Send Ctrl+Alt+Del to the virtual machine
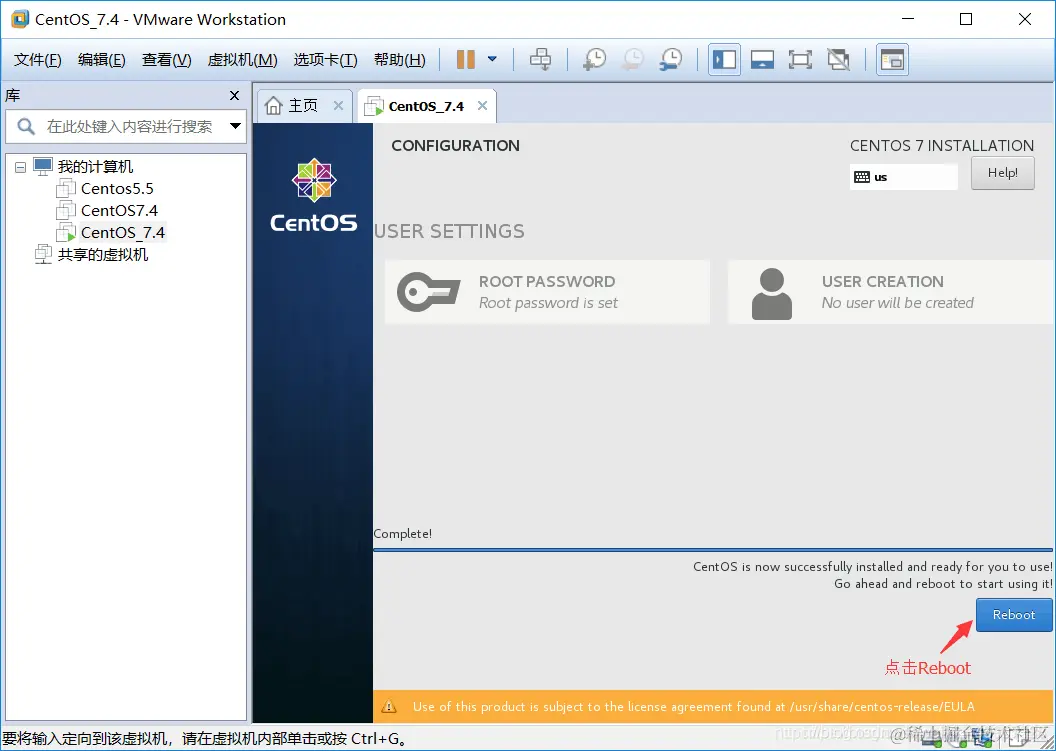 pos(540,59)
